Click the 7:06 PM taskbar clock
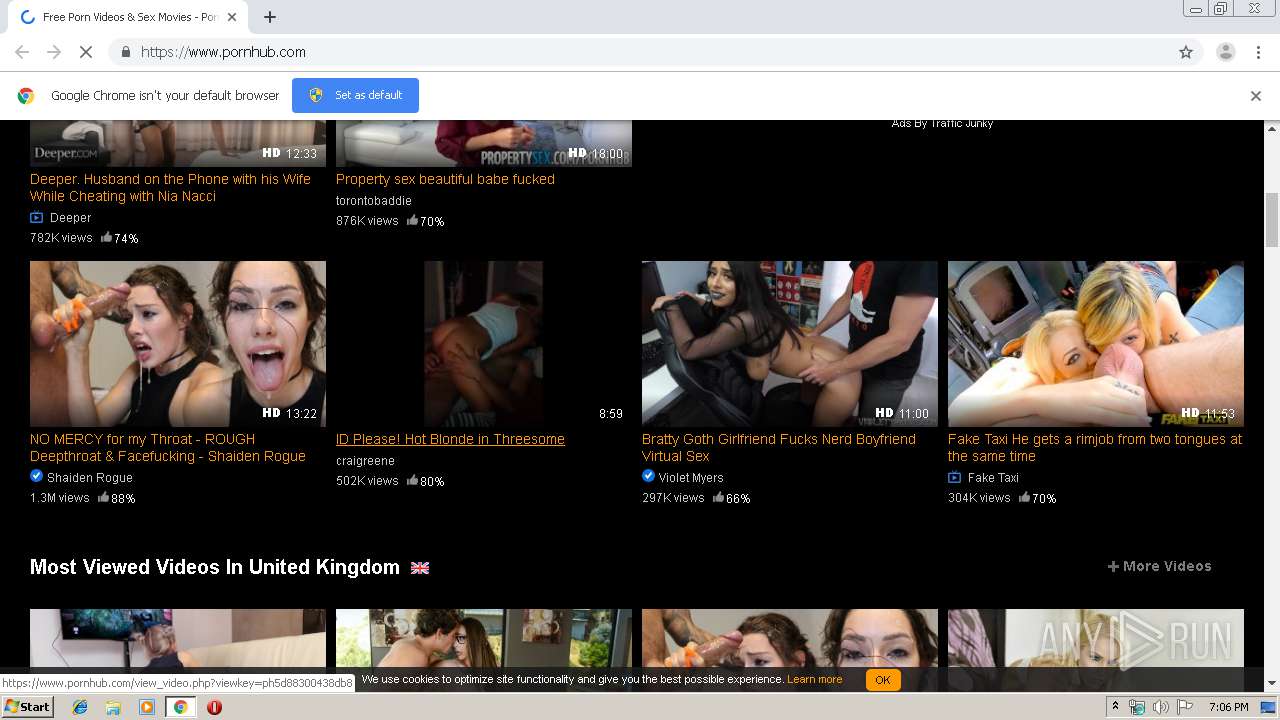1280x720 pixels. 1229,707
